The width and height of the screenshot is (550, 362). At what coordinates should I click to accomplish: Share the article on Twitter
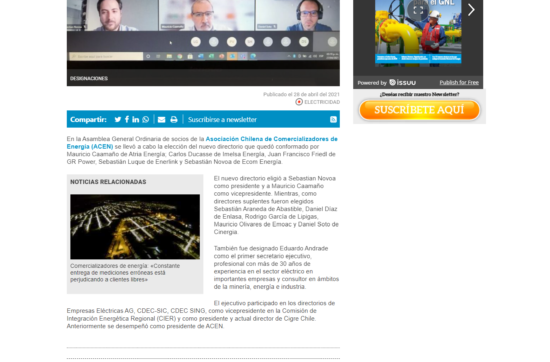tap(118, 120)
